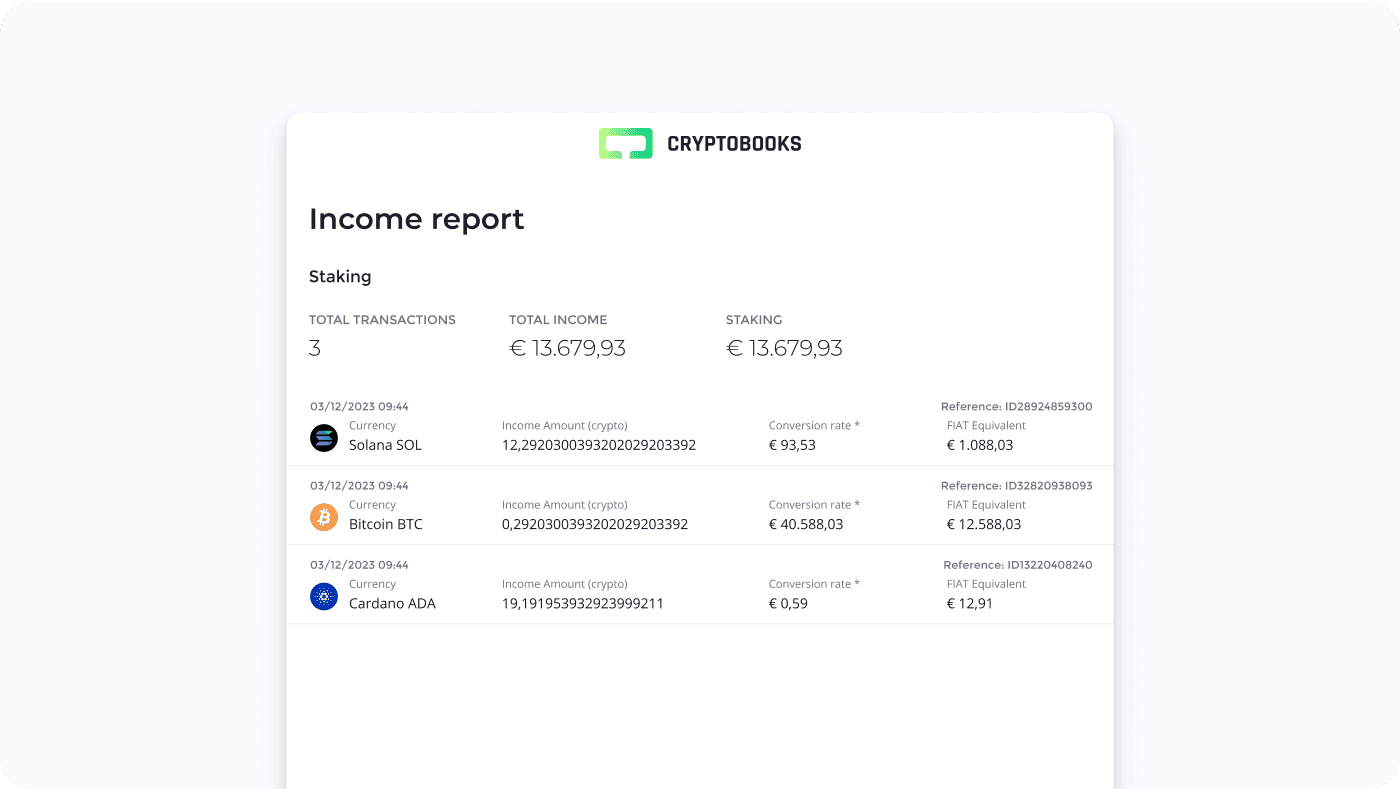Click the Bitcoin BTC coin icon

pyautogui.click(x=323, y=517)
